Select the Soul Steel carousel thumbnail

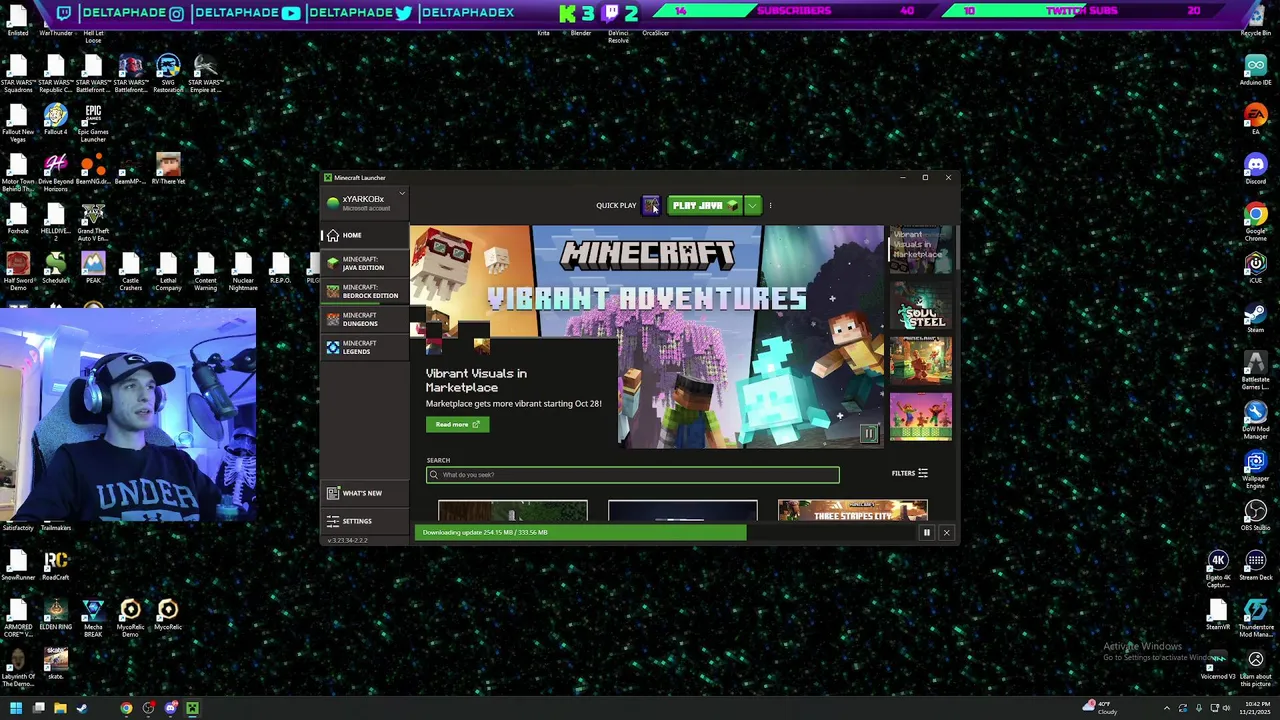921,305
